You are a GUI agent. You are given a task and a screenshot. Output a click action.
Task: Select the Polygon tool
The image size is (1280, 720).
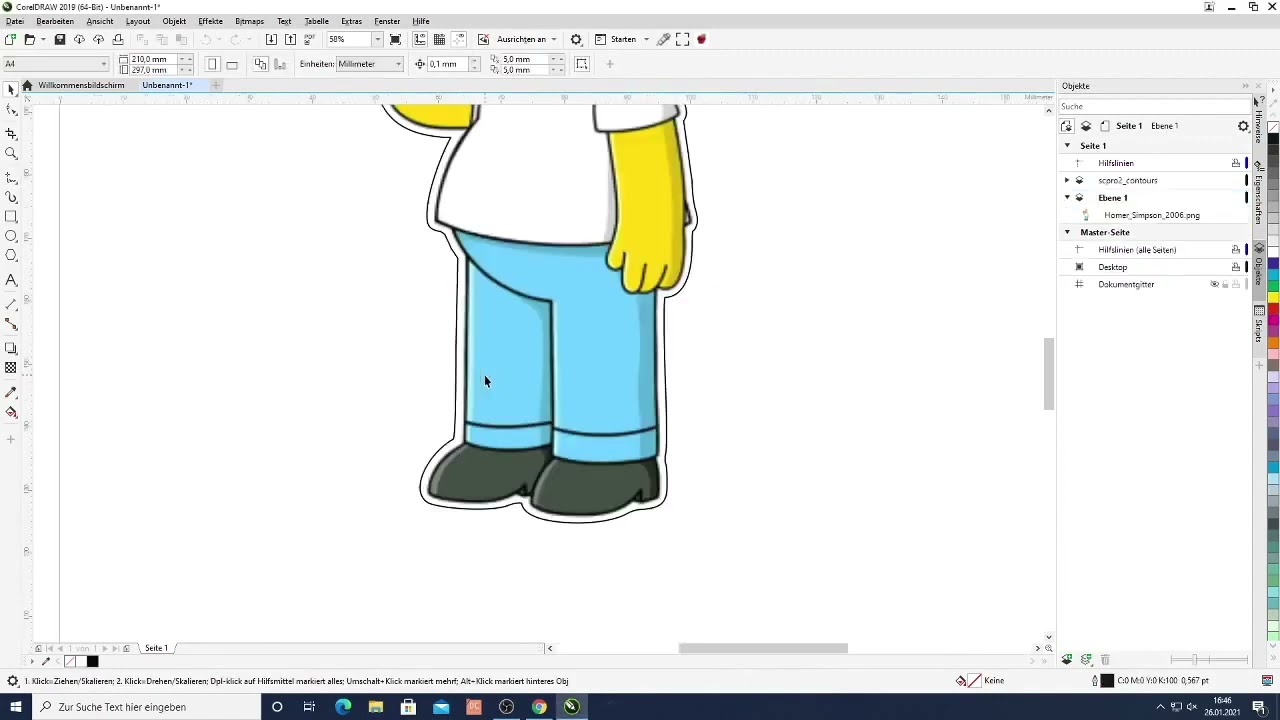click(x=11, y=256)
